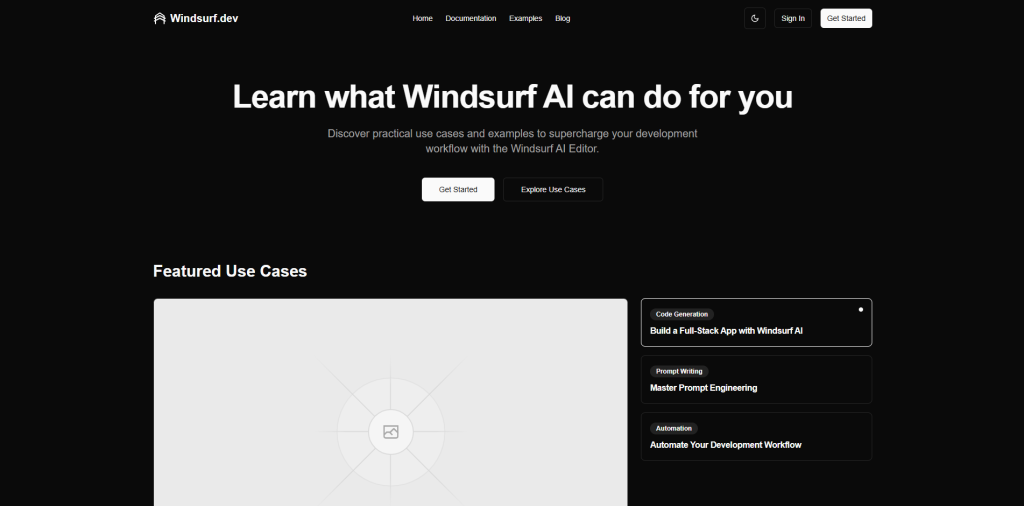The width and height of the screenshot is (1024, 506).
Task: Click the hero Get Started button
Action: (x=458, y=189)
